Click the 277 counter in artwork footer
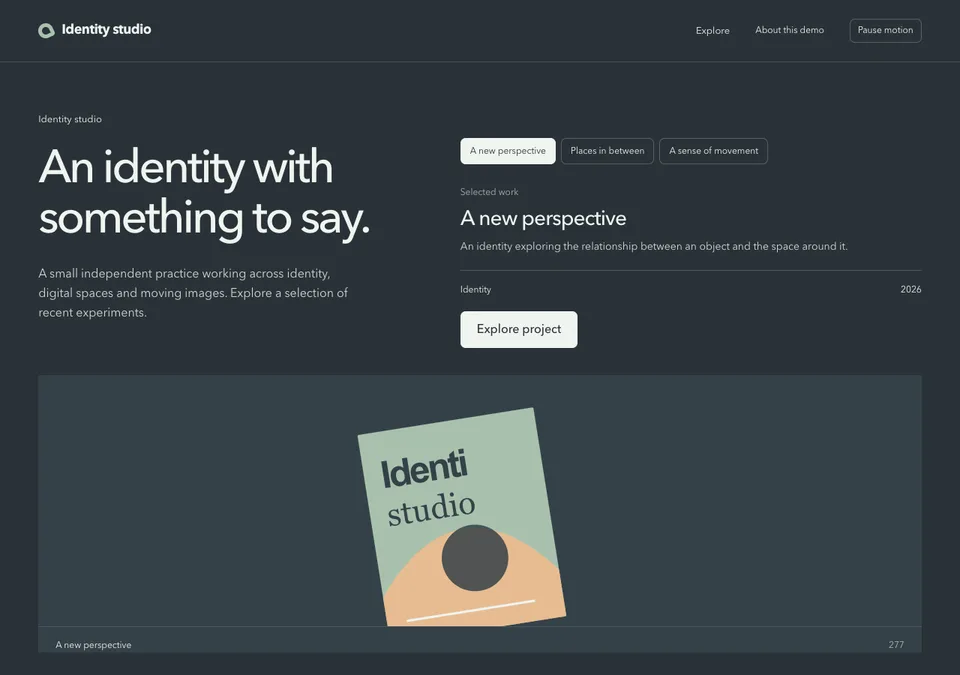This screenshot has width=960, height=675. click(x=896, y=645)
